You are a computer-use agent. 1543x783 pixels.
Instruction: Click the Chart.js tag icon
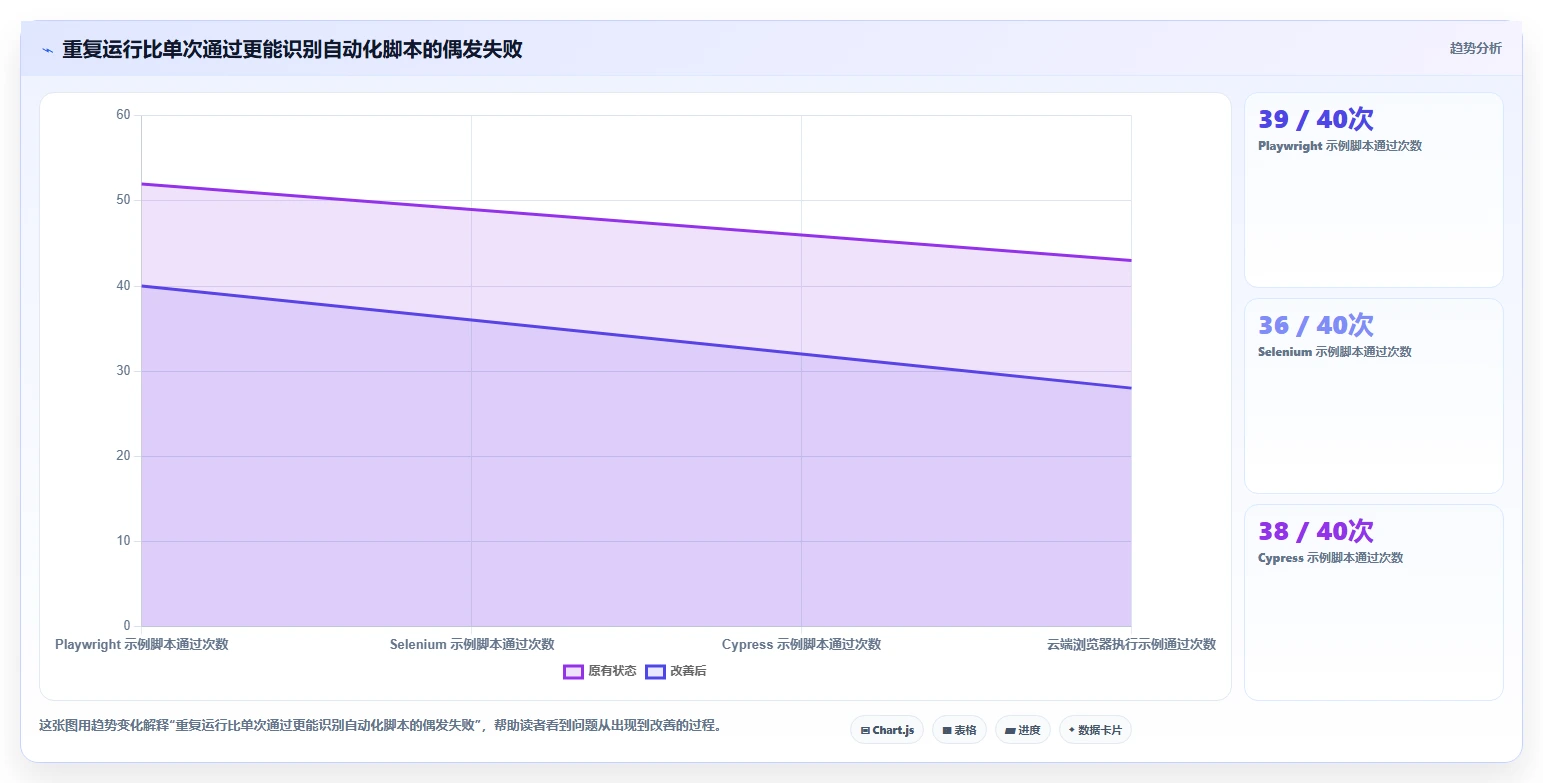(865, 731)
